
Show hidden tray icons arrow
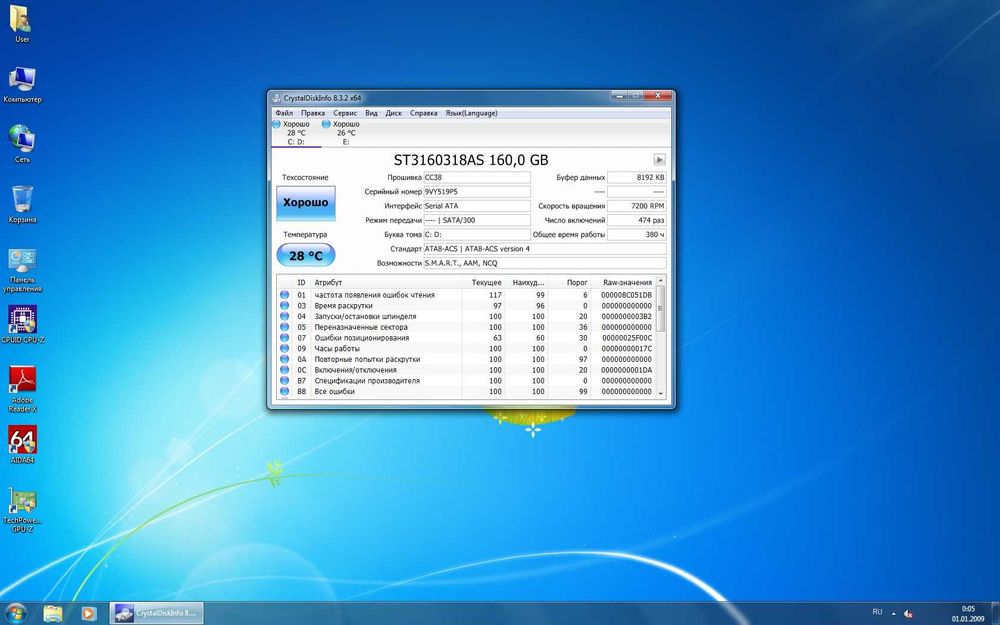click(x=893, y=614)
